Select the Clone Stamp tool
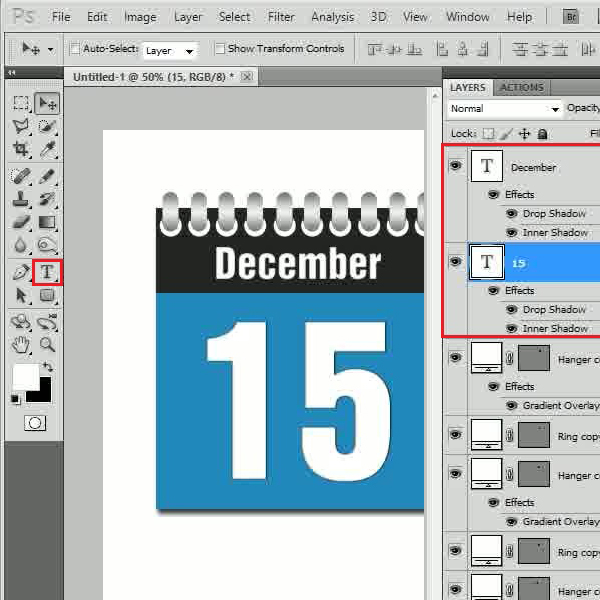The width and height of the screenshot is (600, 600). pos(21,199)
